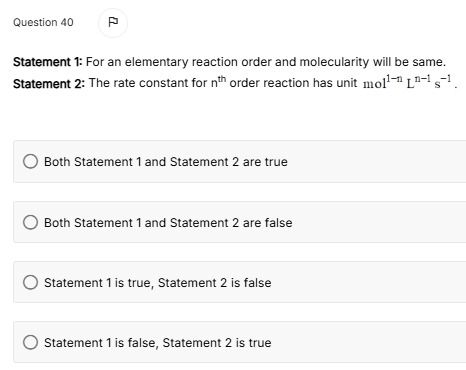
Task: Choose radio: Statement 1 true, Statement 2 false
Action: coord(30,282)
